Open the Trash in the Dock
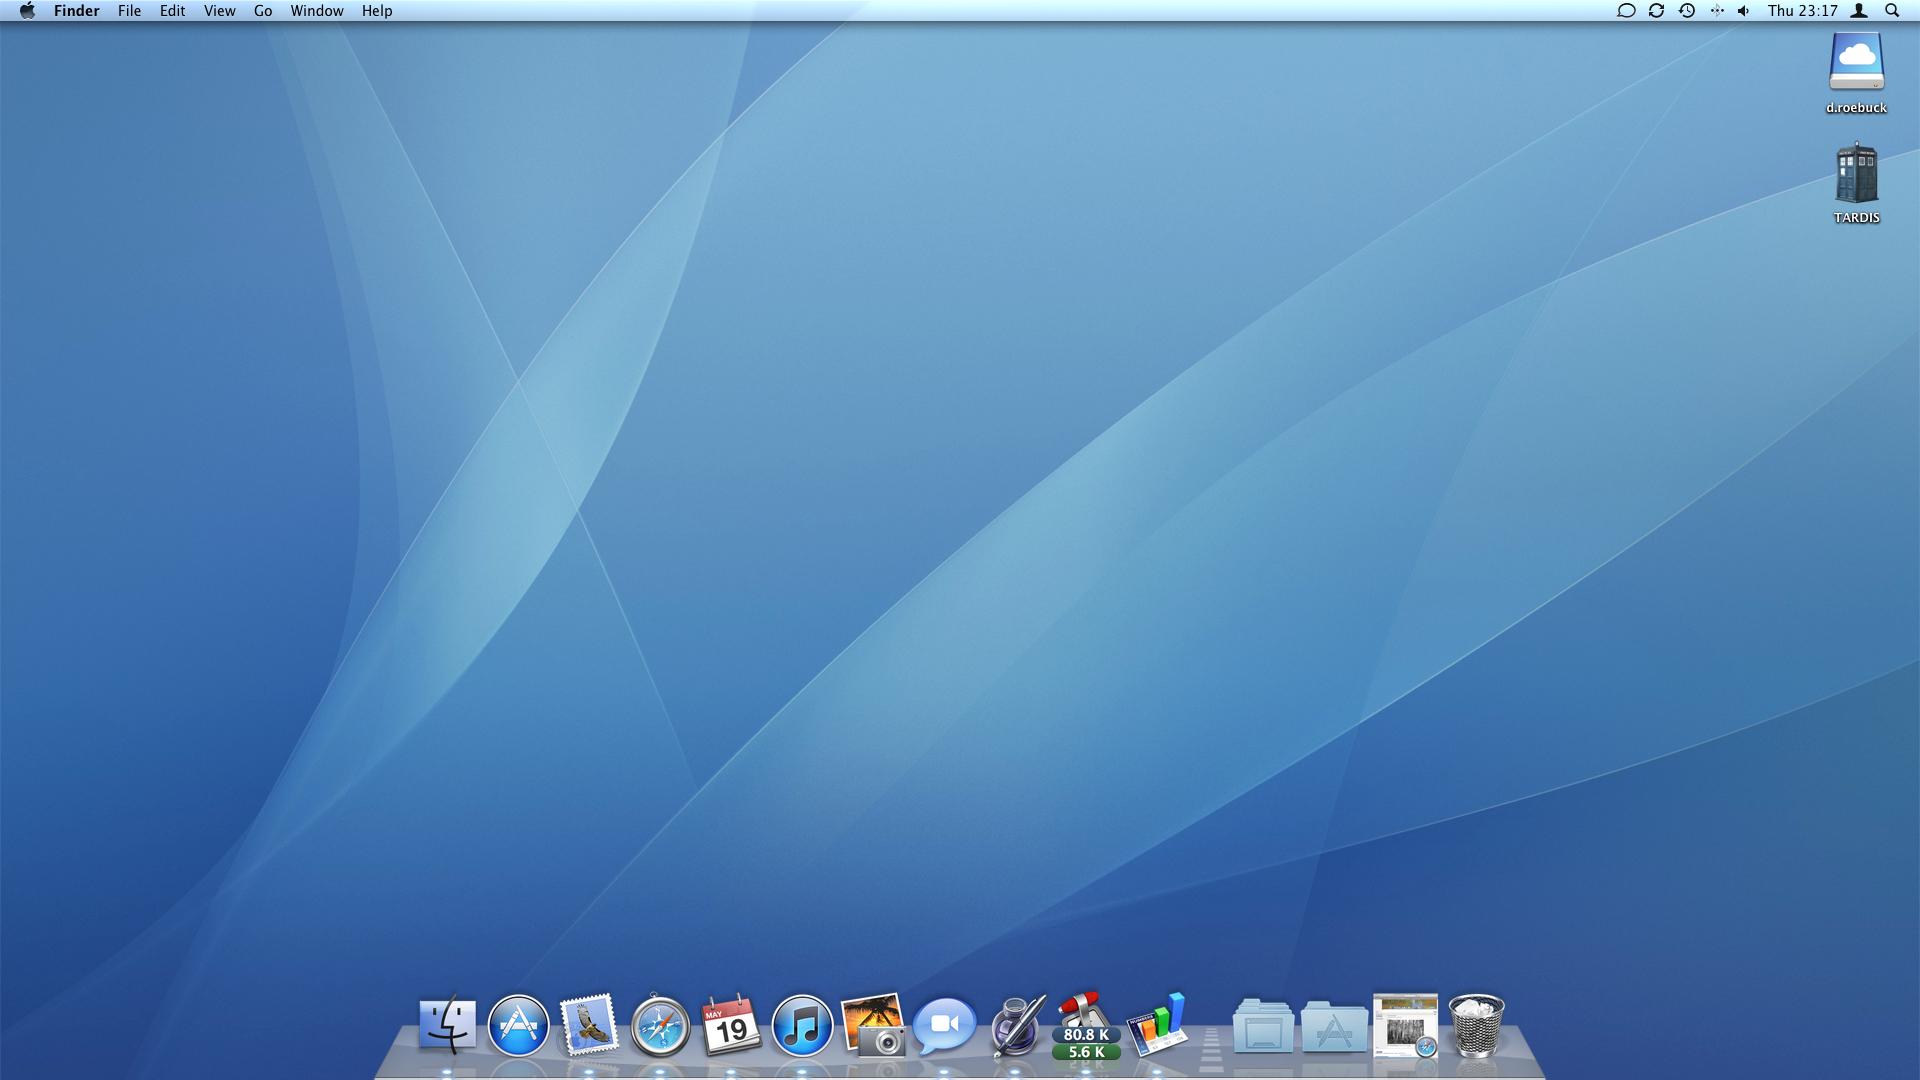The height and width of the screenshot is (1080, 1920). click(x=1476, y=1025)
